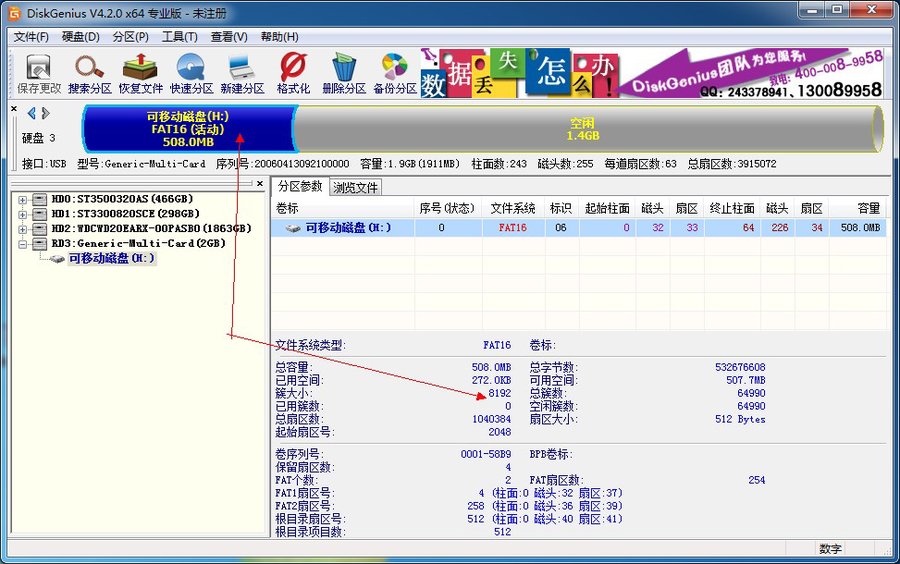Go to next disk with right arrow

pos(45,113)
